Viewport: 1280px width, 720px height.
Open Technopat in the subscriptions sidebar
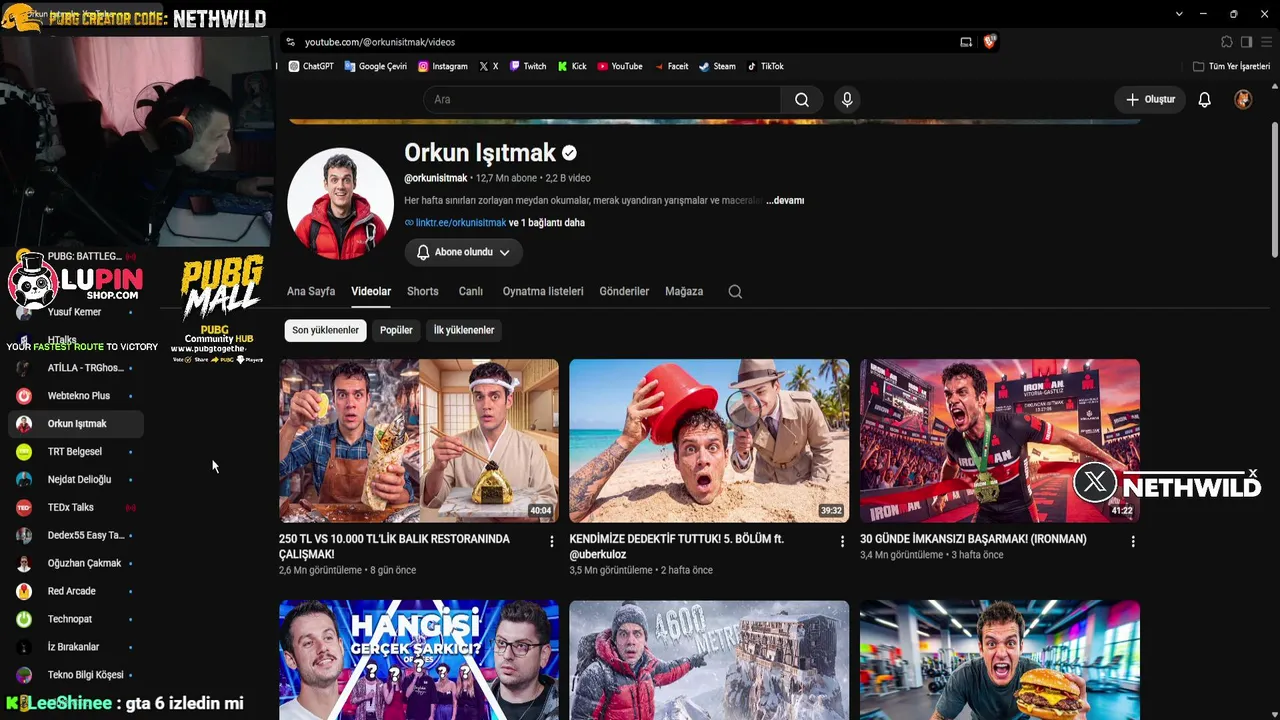[x=76, y=619]
